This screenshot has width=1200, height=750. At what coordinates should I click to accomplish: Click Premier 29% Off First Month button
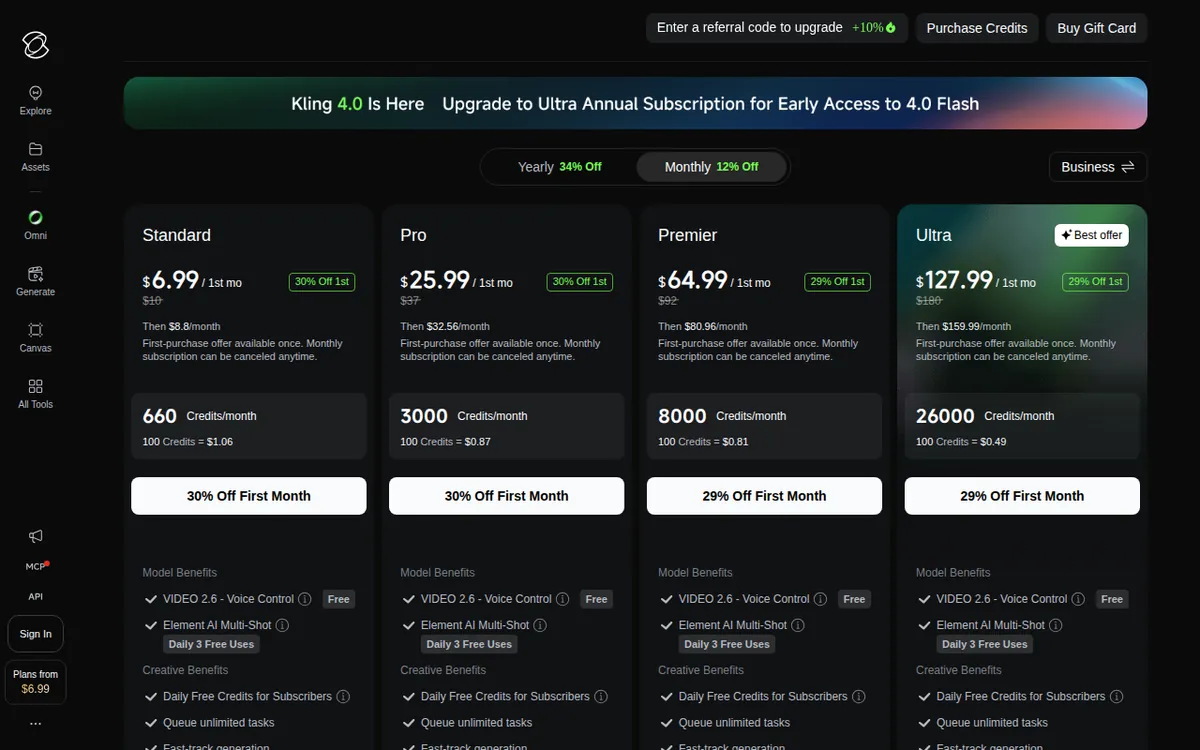[765, 496]
